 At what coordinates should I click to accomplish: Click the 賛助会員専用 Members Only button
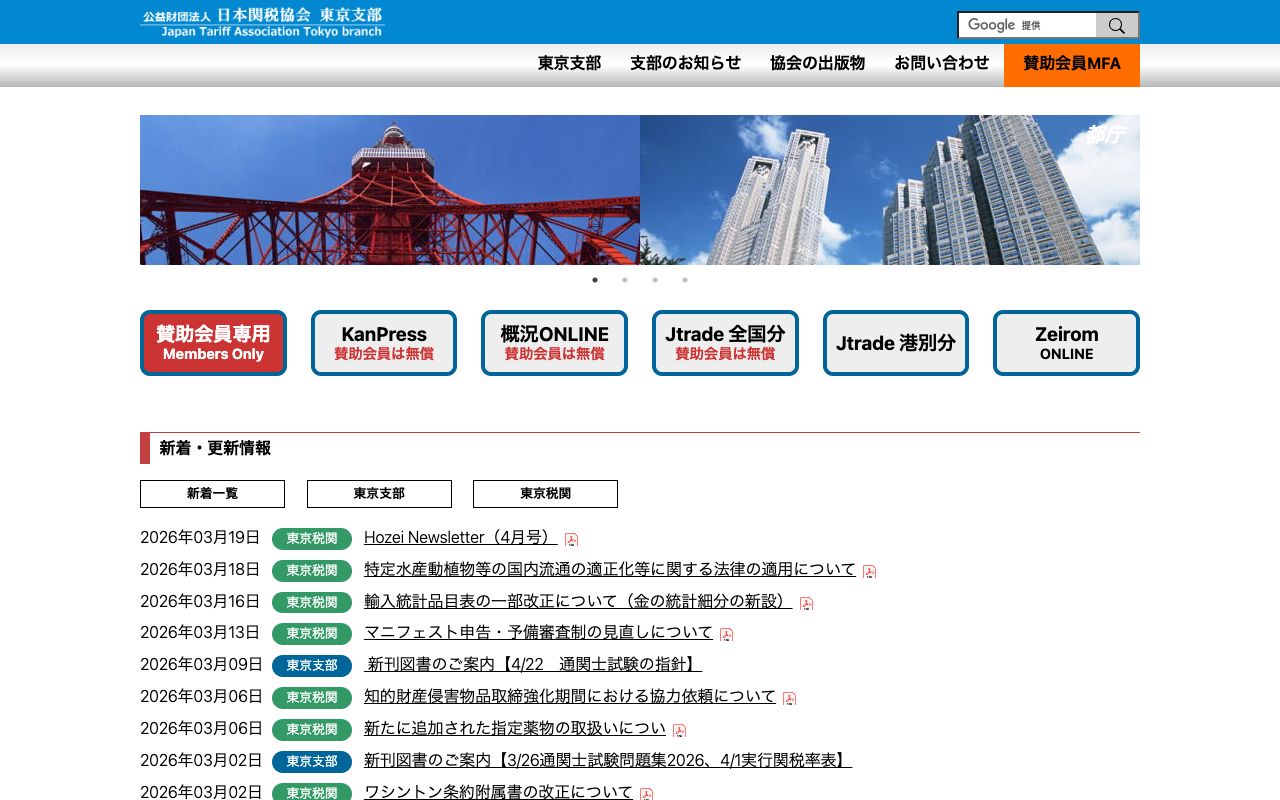213,342
